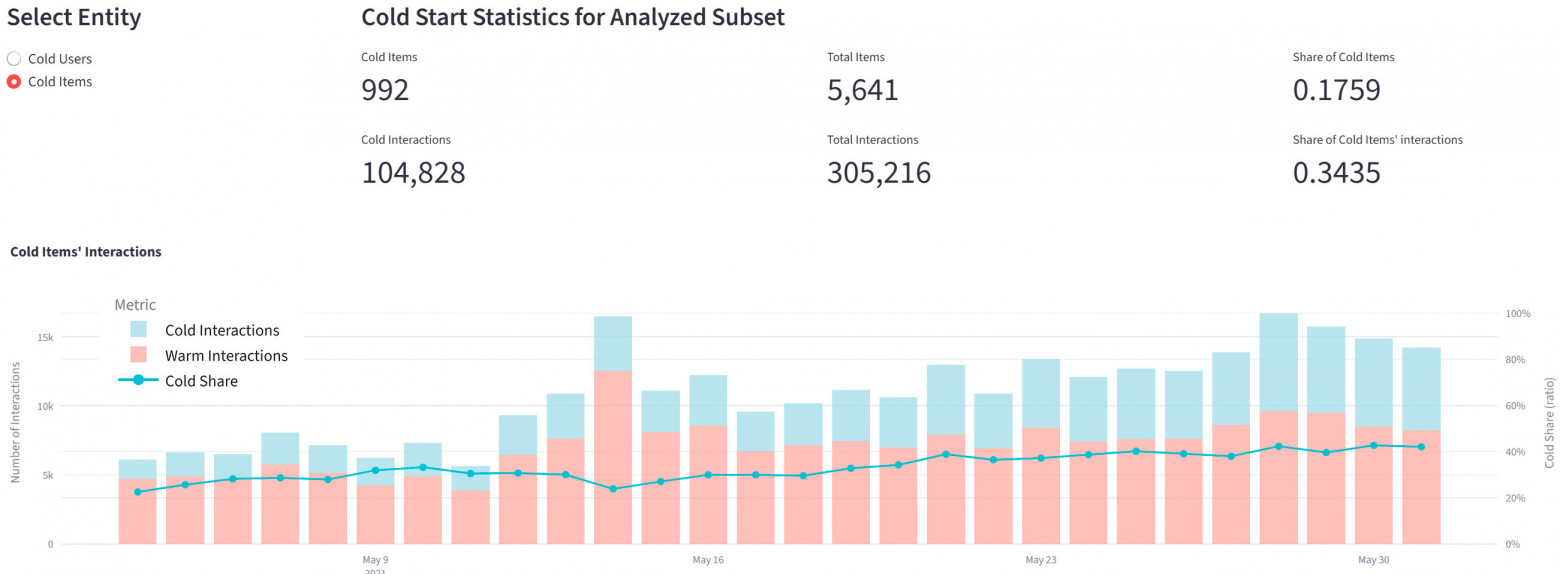The width and height of the screenshot is (1560, 574).
Task: Click the first Cold Share line point
Action: click(x=137, y=492)
